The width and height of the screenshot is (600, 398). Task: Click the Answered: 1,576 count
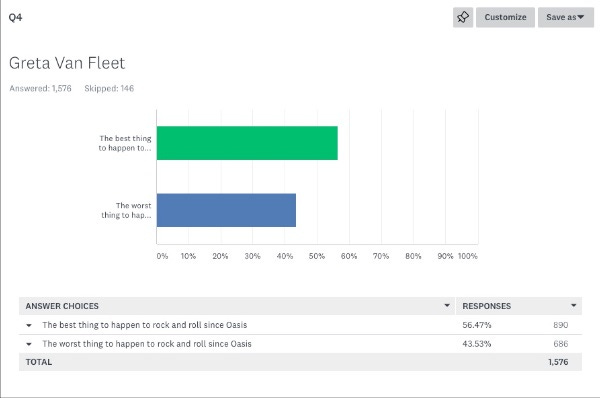click(x=41, y=88)
